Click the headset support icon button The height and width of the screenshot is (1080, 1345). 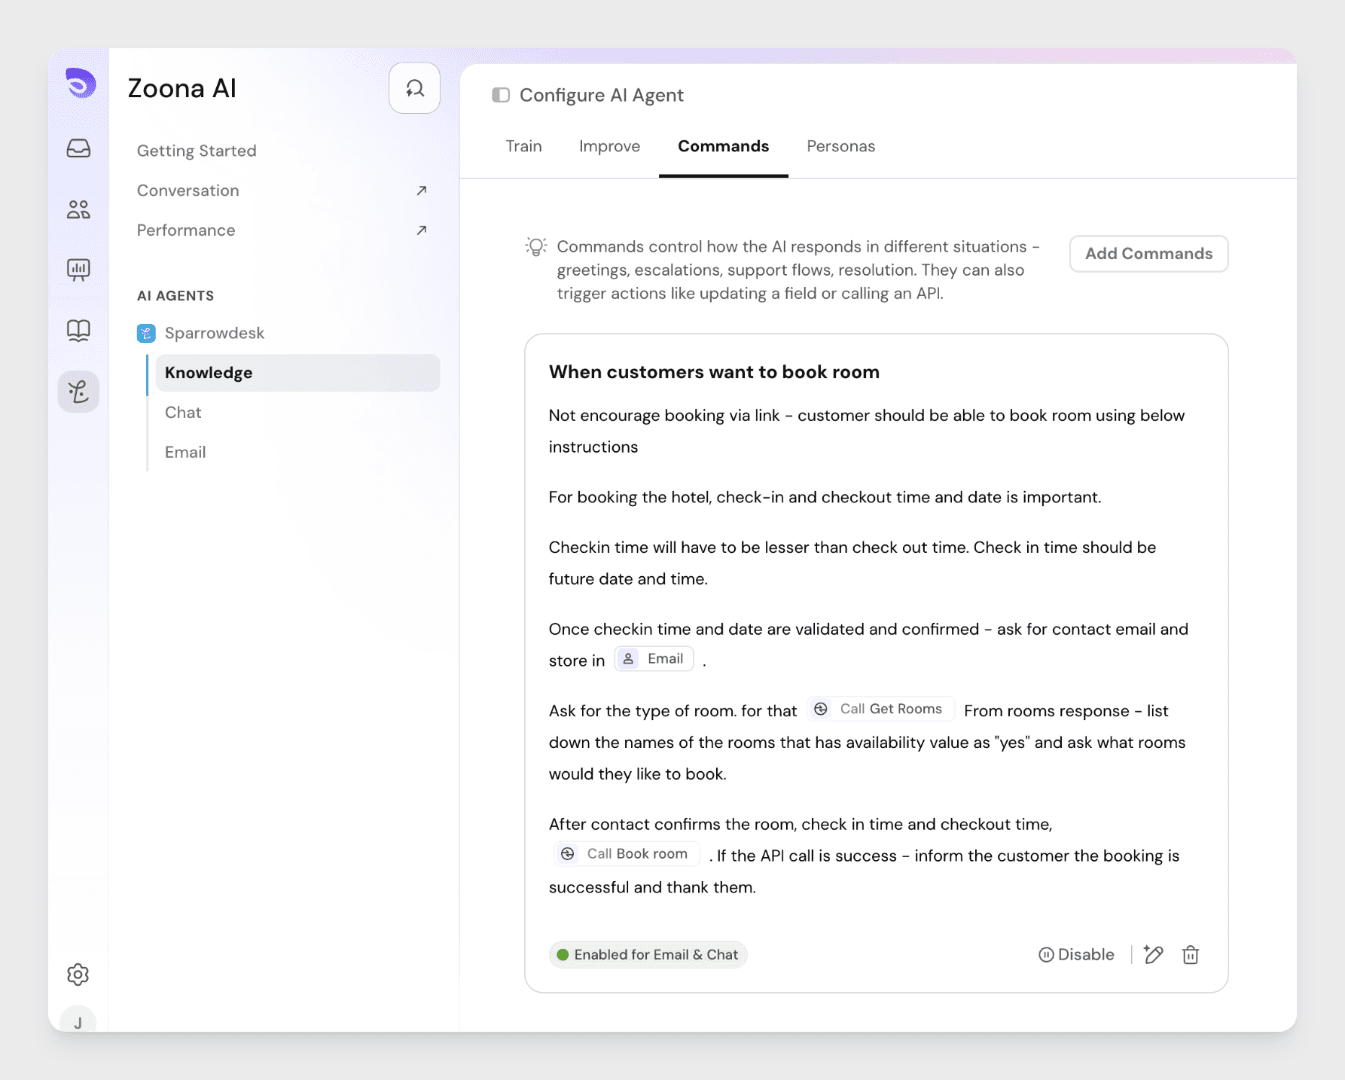pos(414,88)
